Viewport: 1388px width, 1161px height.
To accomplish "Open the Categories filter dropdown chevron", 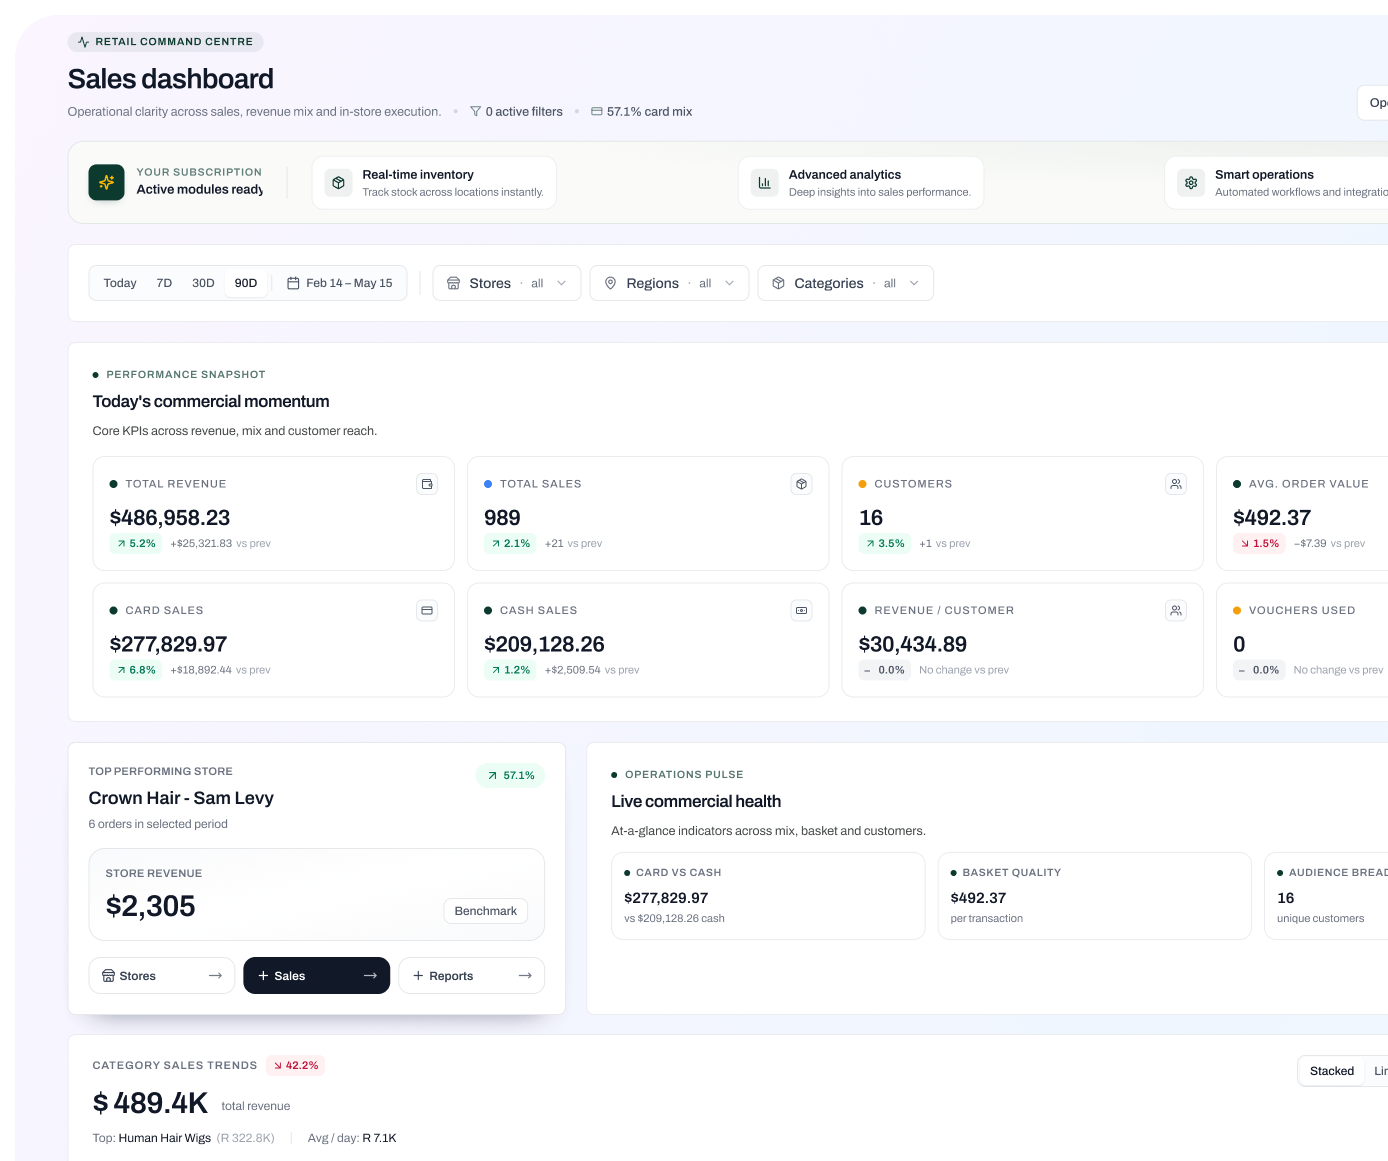I will pyautogui.click(x=914, y=284).
